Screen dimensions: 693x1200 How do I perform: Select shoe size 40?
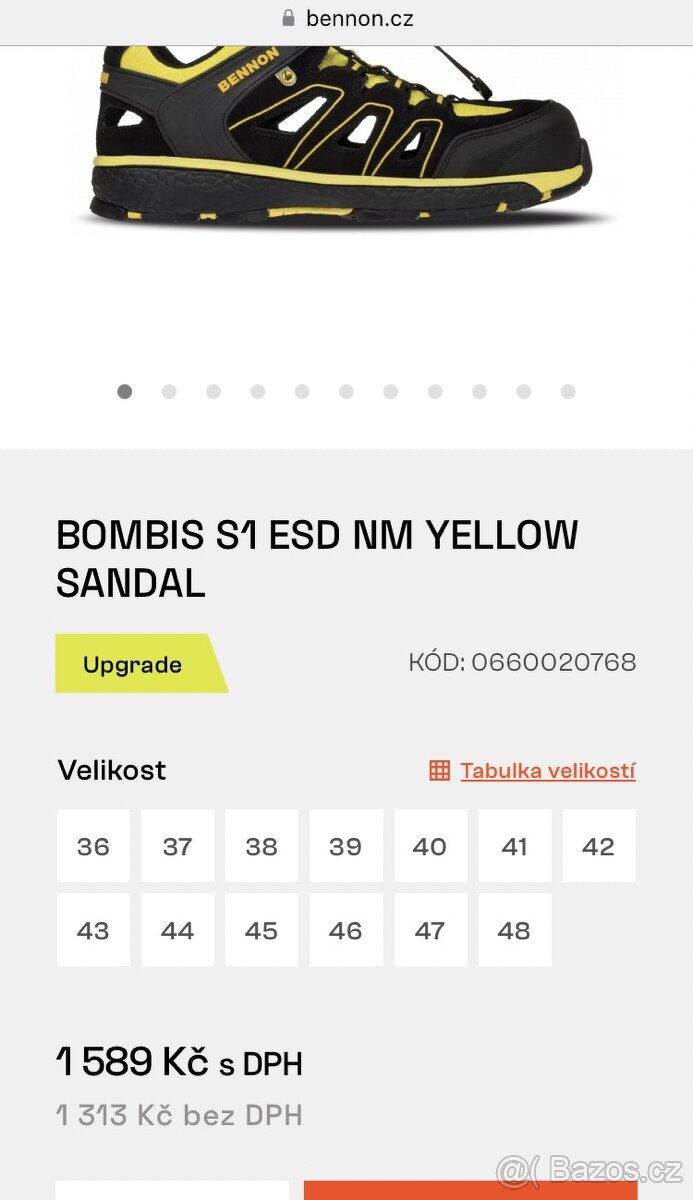(x=430, y=846)
